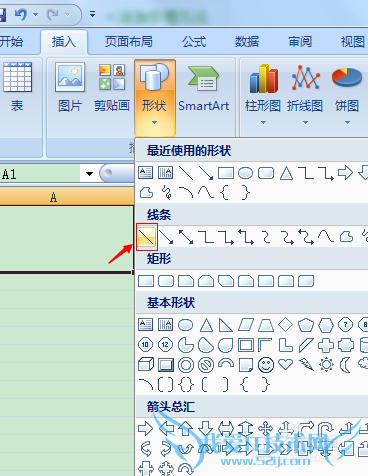The height and width of the screenshot is (476, 368).
Task: Click the Redo button
Action: coord(53,14)
